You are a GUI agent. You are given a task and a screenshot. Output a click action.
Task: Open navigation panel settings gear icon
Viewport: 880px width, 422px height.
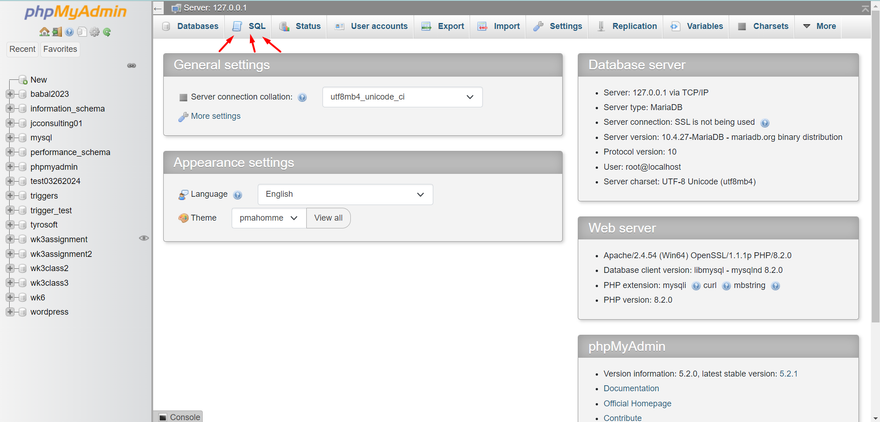(94, 32)
